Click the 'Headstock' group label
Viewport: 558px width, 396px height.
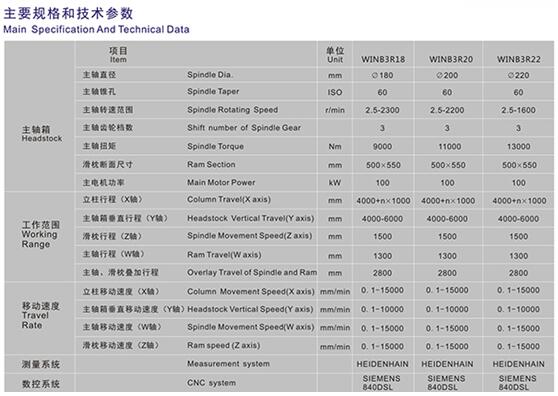[x=42, y=138]
